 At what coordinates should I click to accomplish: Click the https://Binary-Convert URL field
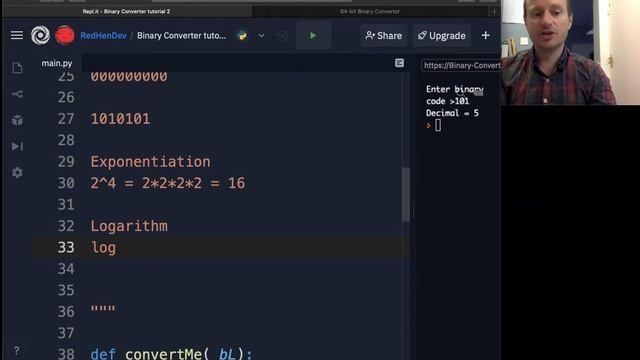tap(461, 65)
